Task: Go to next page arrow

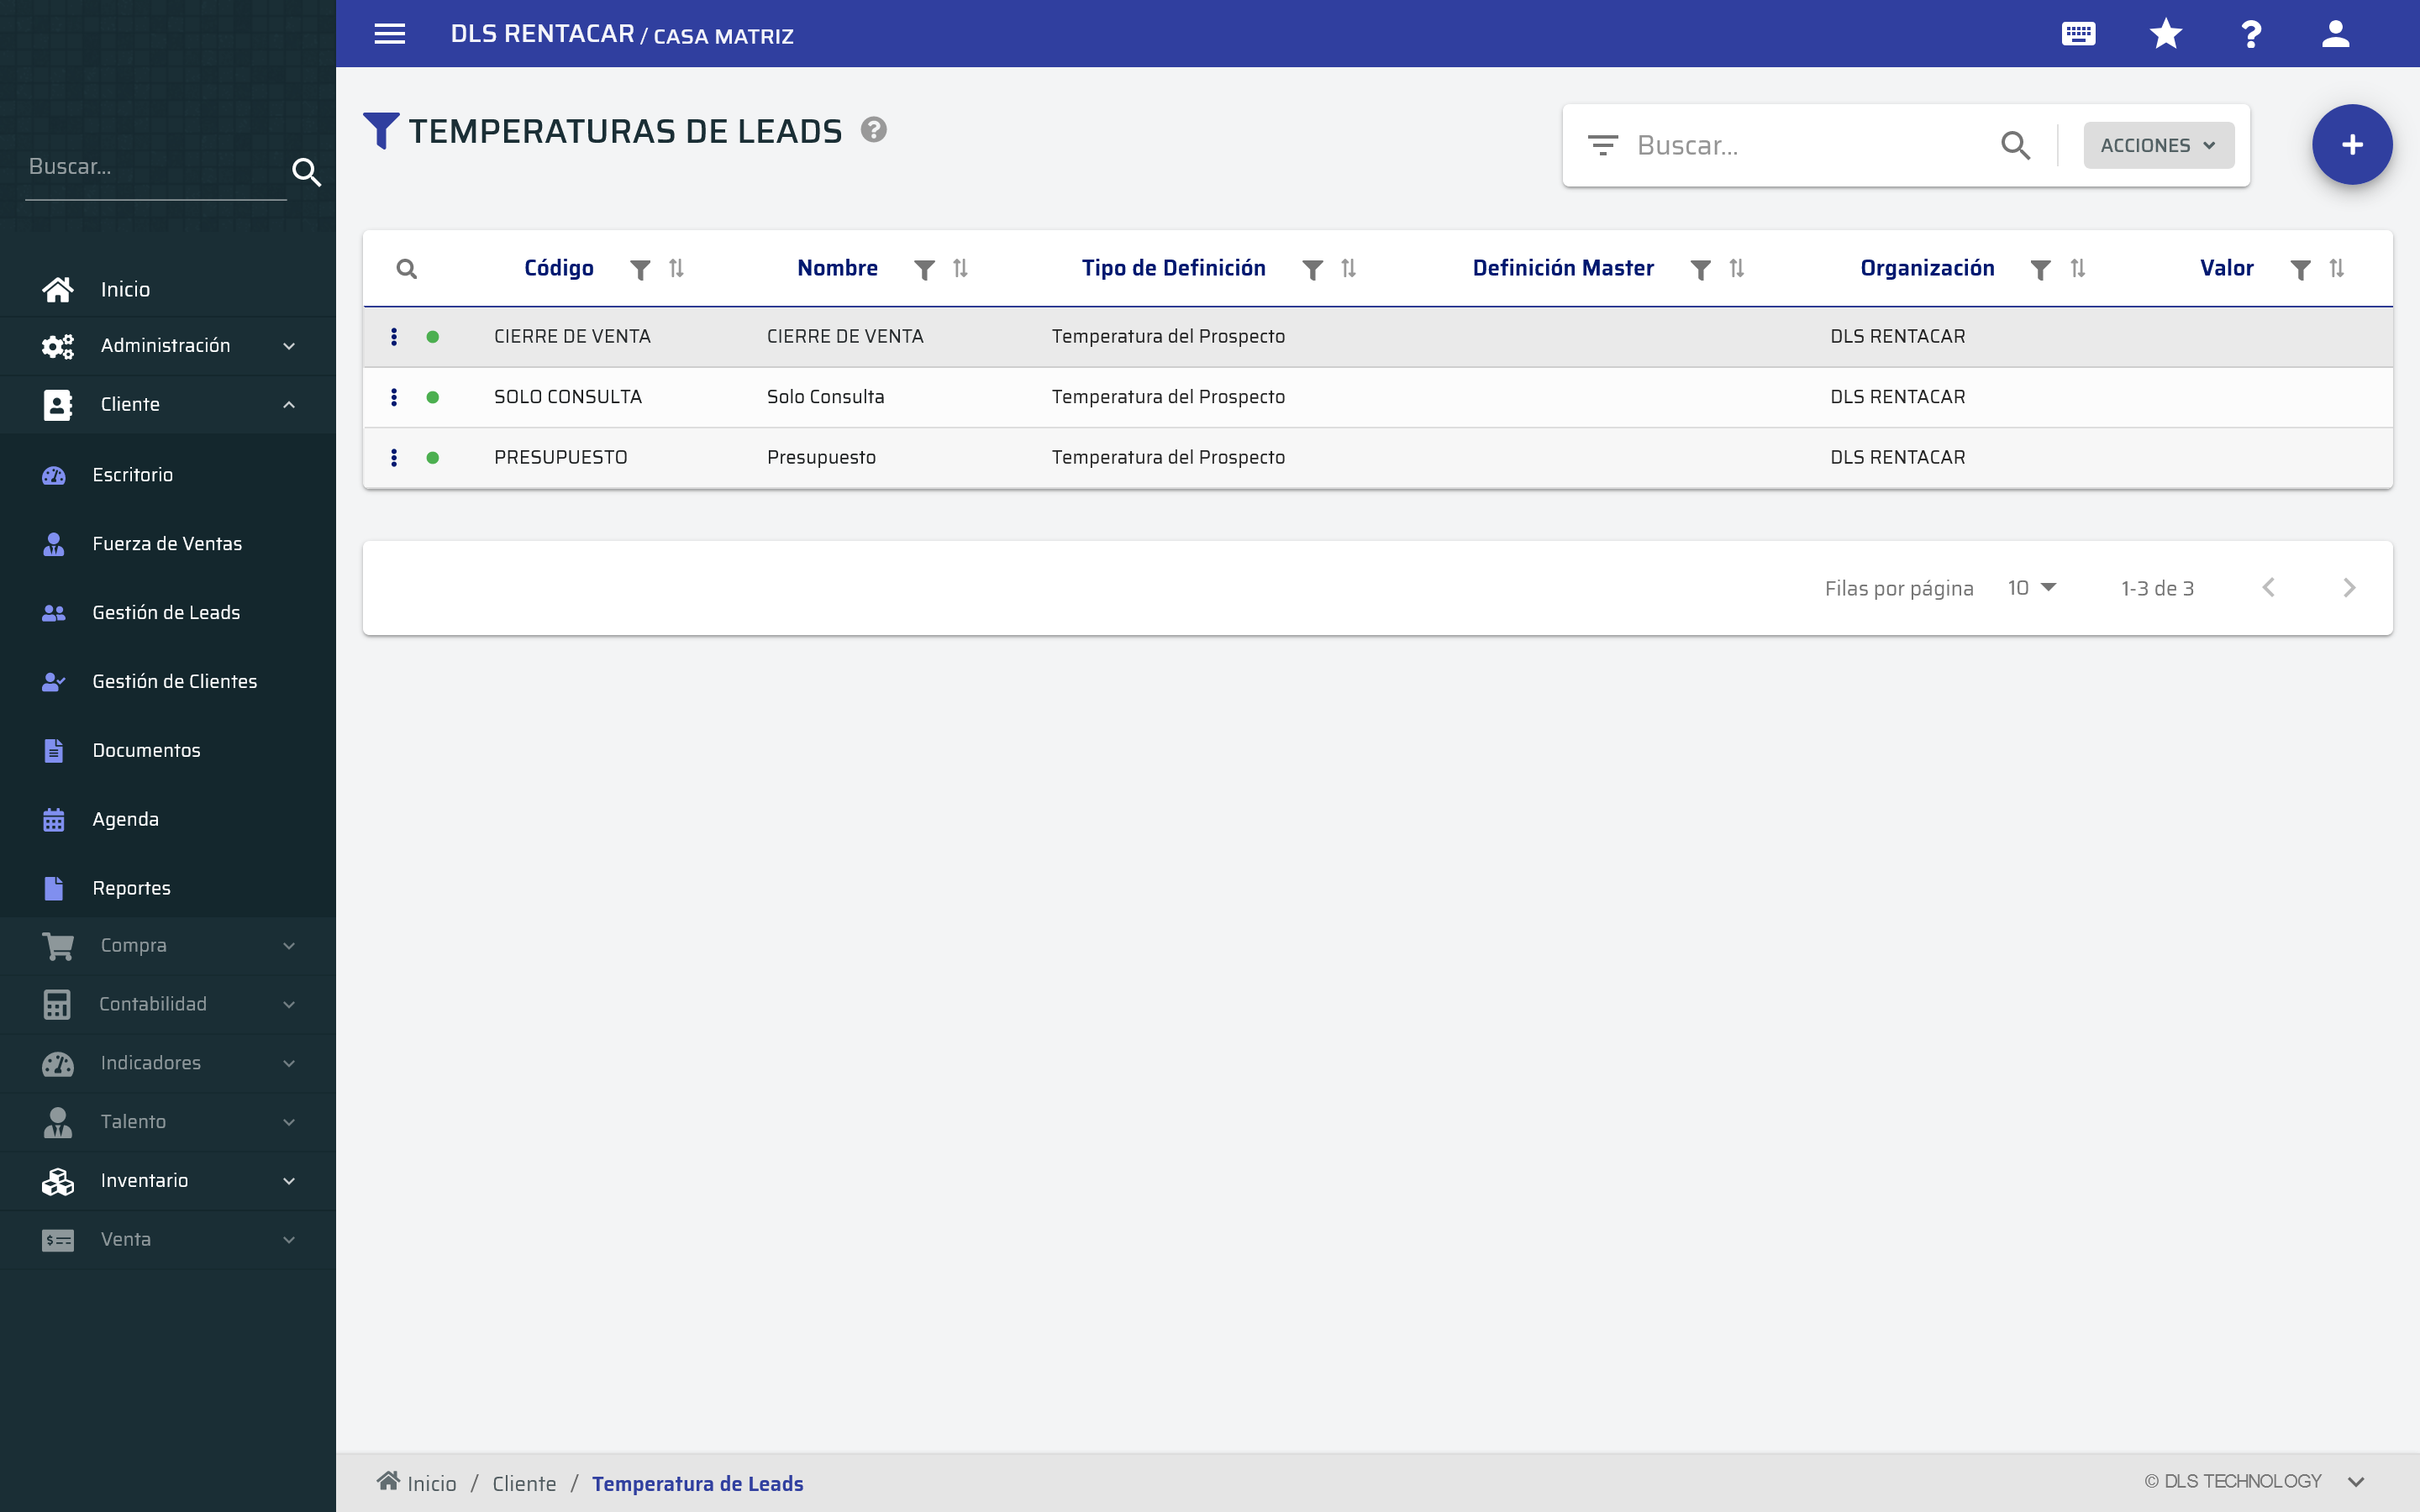Action: (2349, 588)
